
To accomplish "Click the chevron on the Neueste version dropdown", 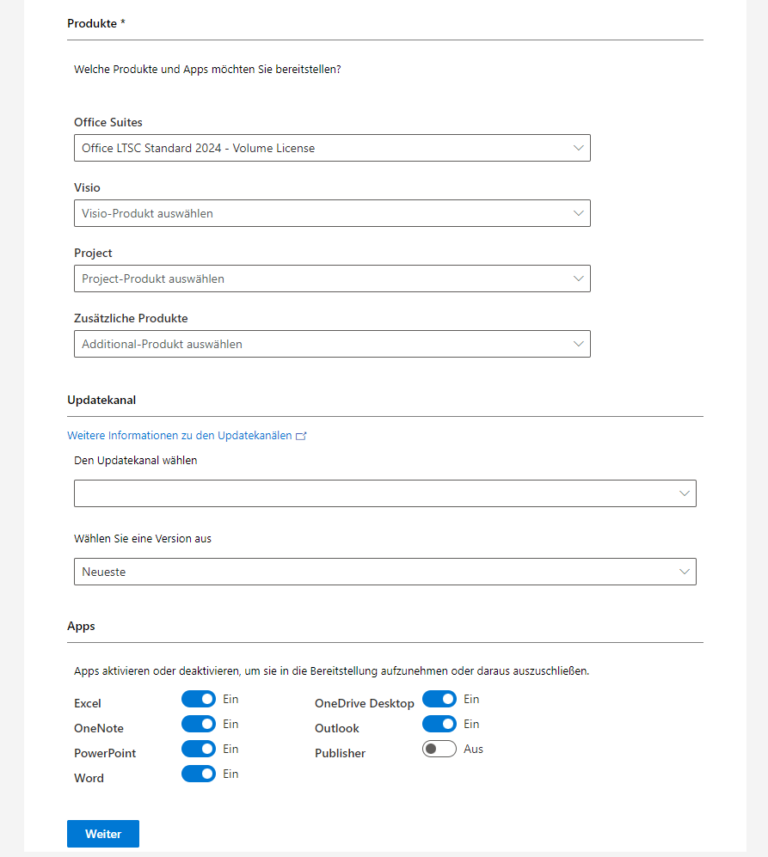I will click(684, 571).
